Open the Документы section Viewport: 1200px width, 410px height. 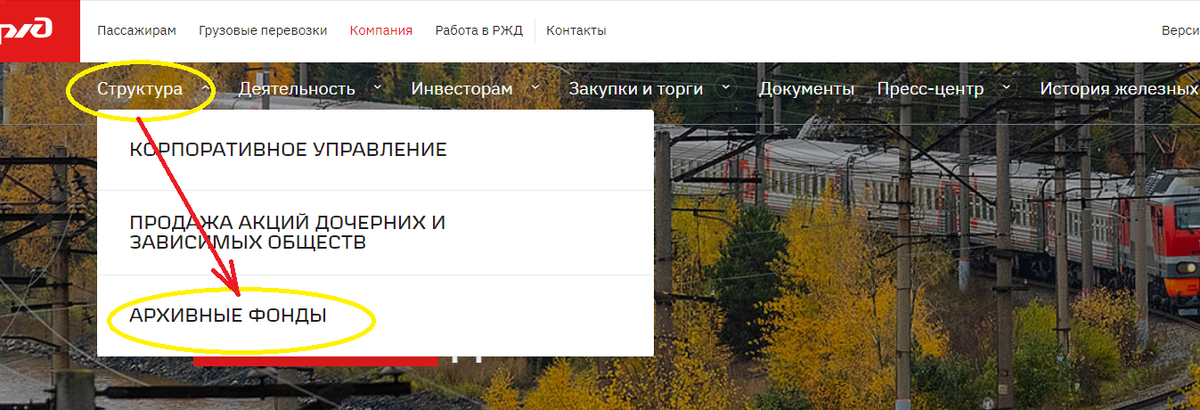806,89
